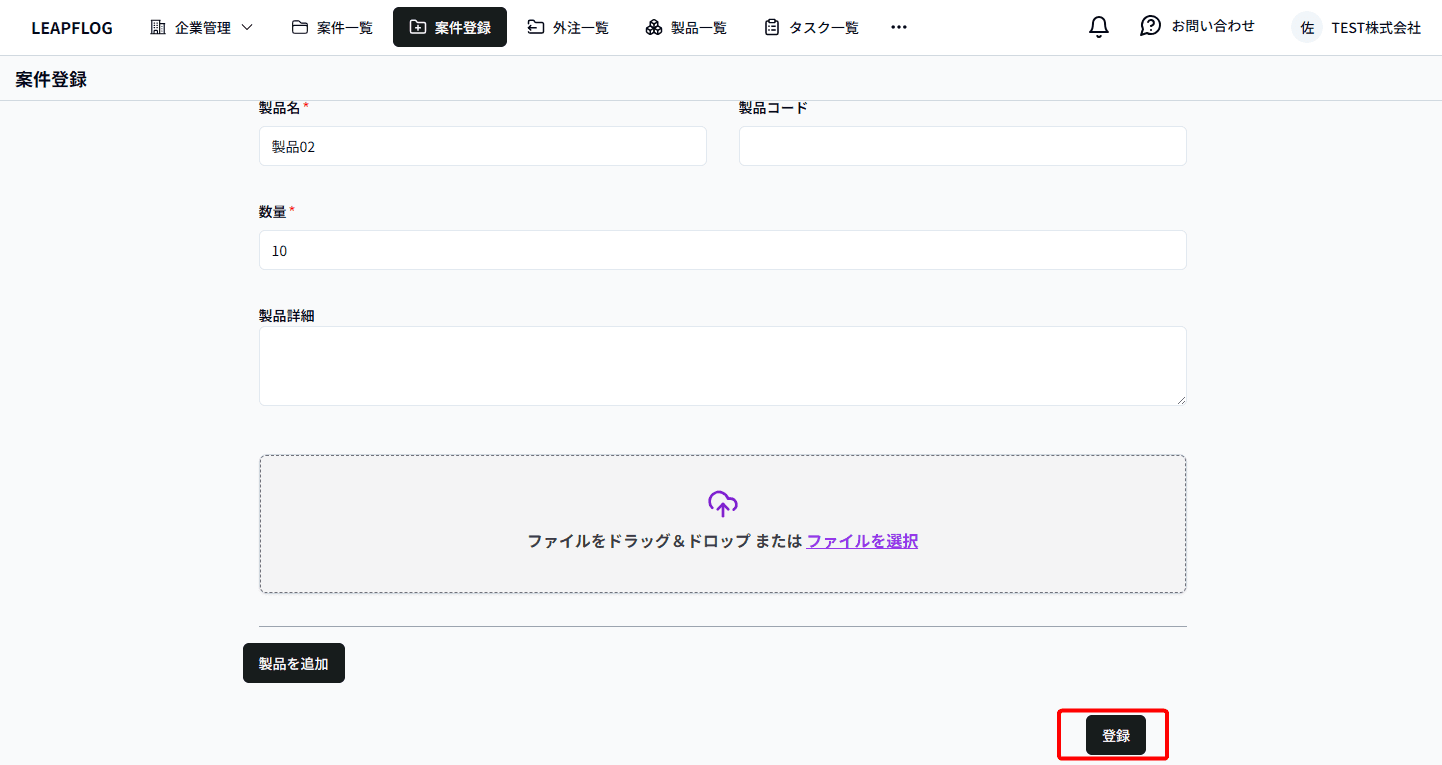1442x765 pixels.
Task: Click the 製品一覧 icon in navigation
Action: point(654,27)
